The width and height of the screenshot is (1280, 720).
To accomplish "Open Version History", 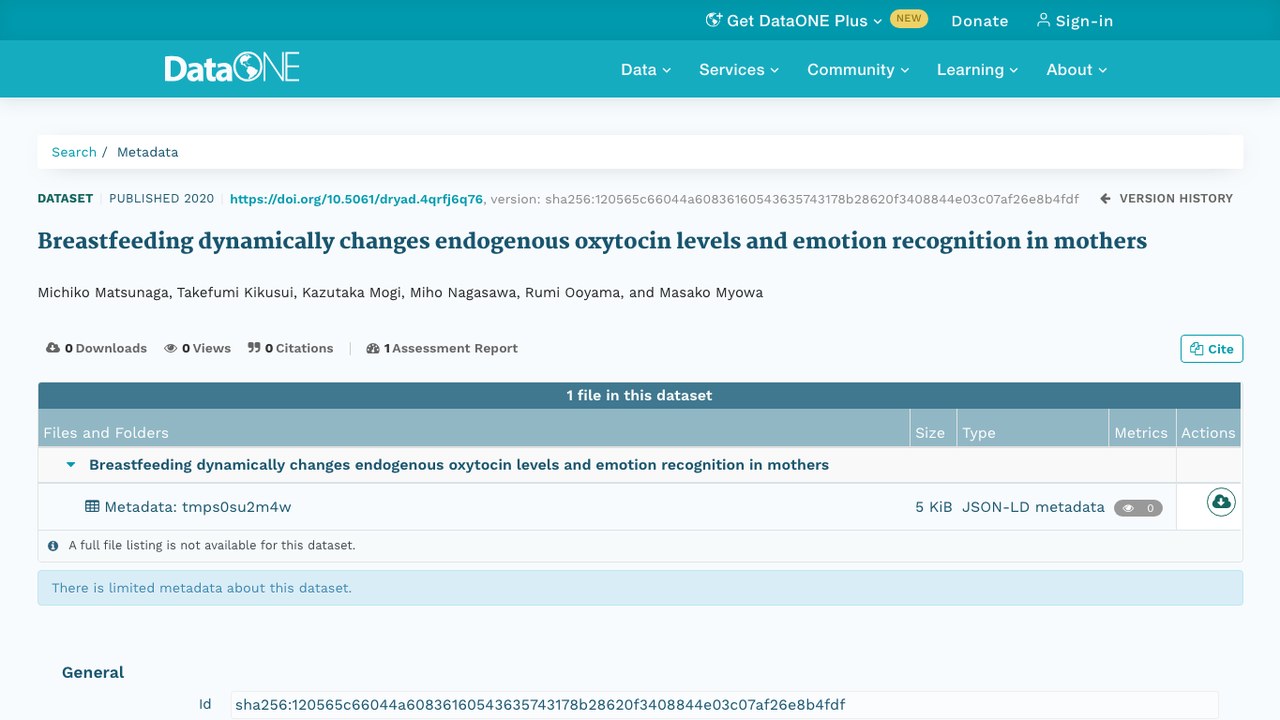I will (1166, 199).
